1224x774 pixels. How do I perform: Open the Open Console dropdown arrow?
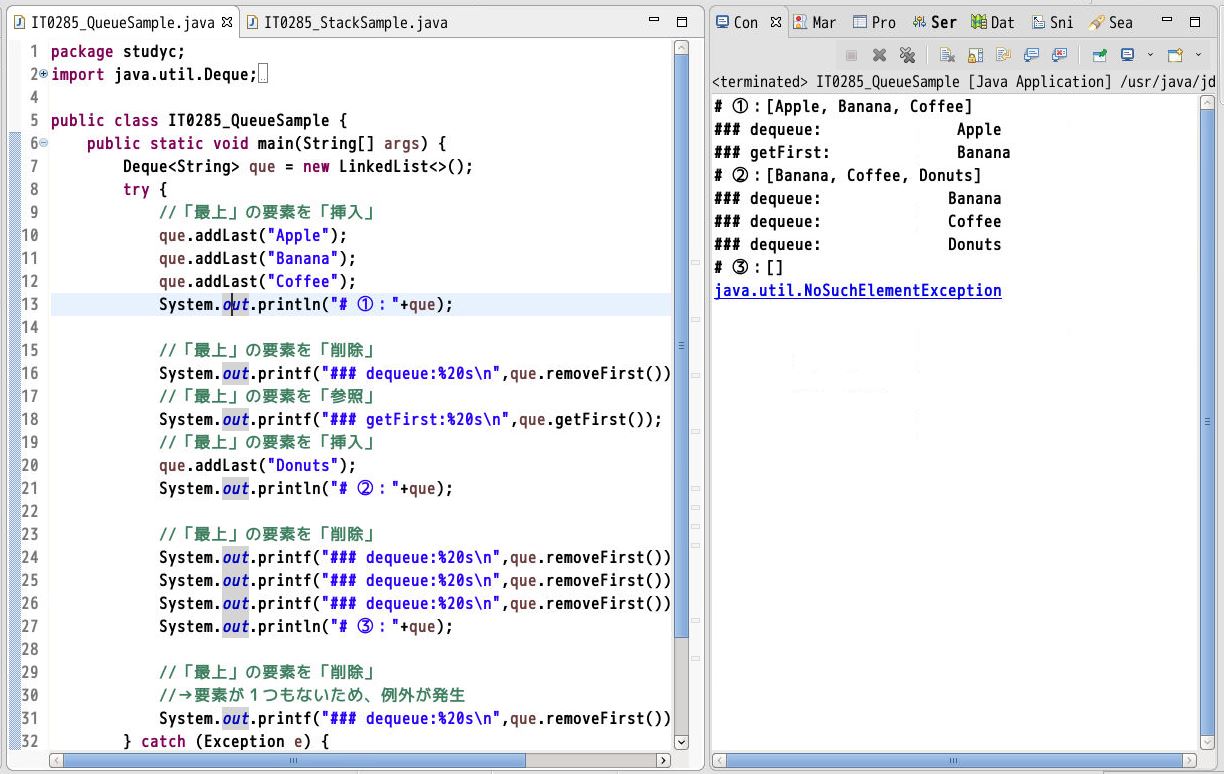pyautogui.click(x=1196, y=55)
